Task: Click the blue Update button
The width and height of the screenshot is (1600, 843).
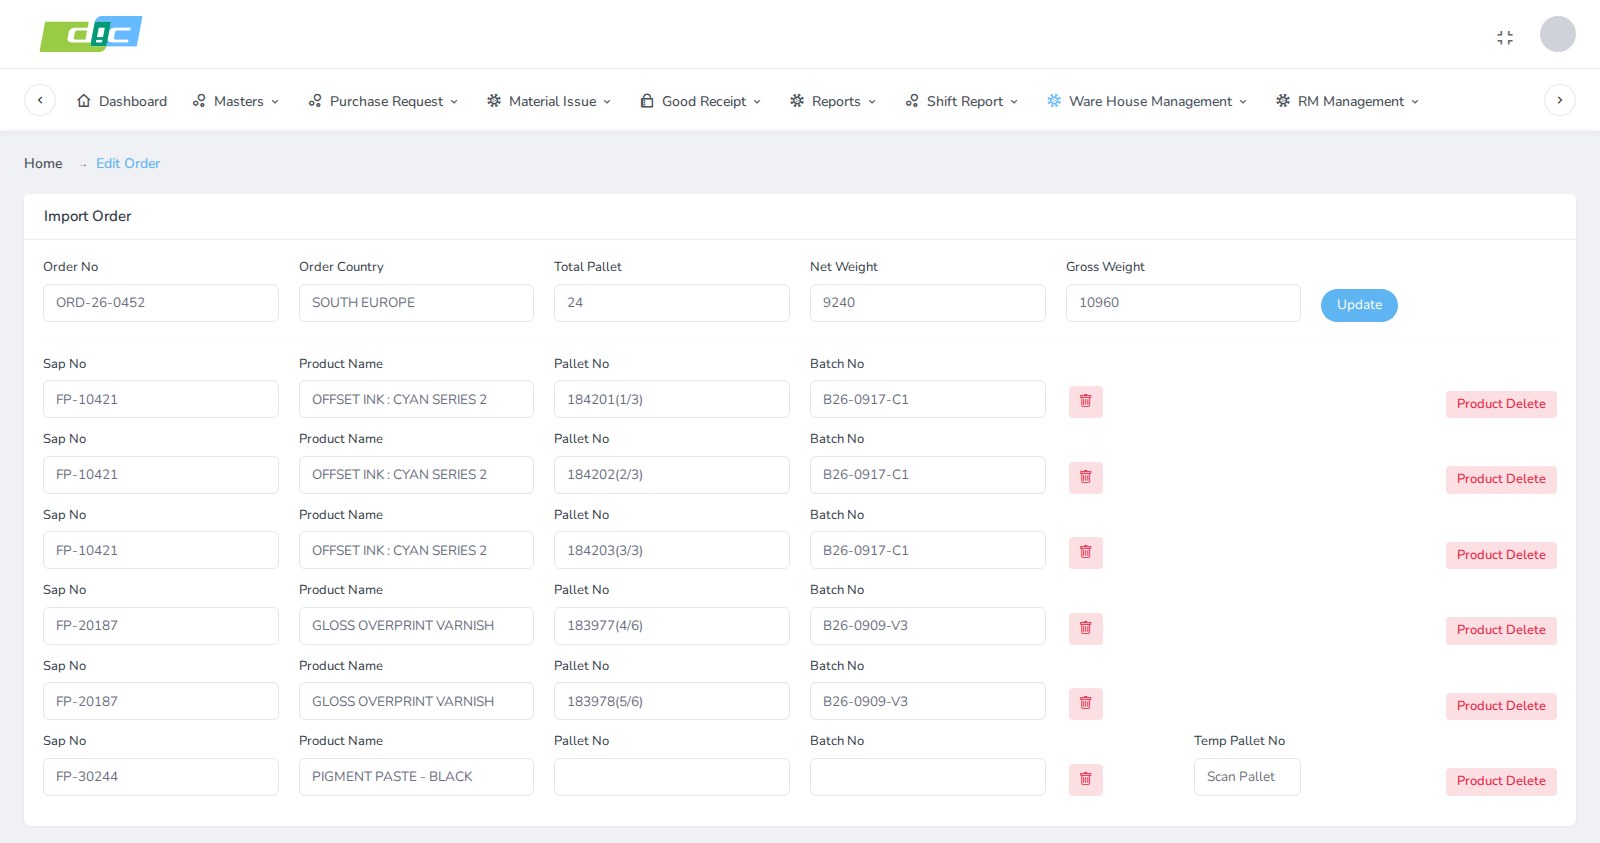Action: pos(1359,305)
